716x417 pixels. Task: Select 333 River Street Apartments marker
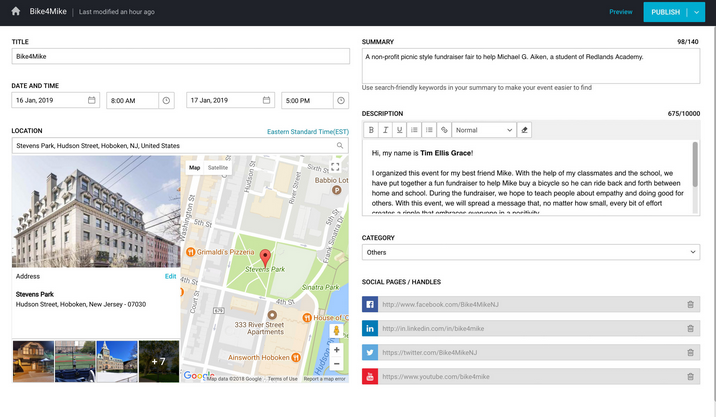tap(272, 315)
